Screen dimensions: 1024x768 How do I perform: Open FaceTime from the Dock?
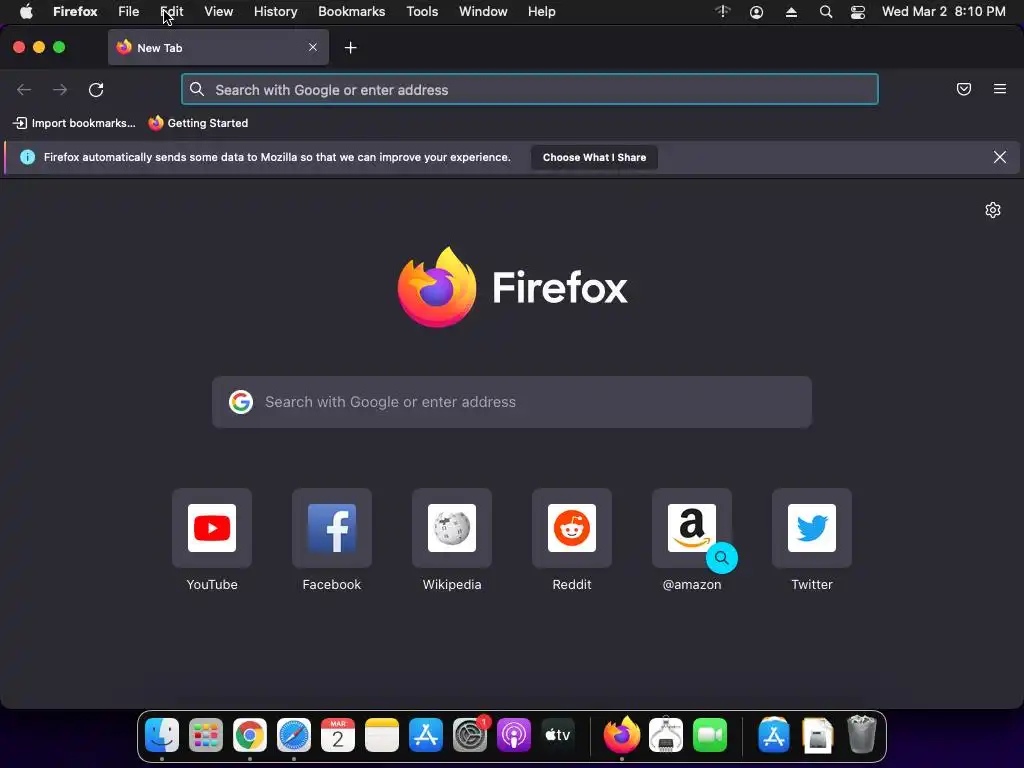tap(710, 735)
